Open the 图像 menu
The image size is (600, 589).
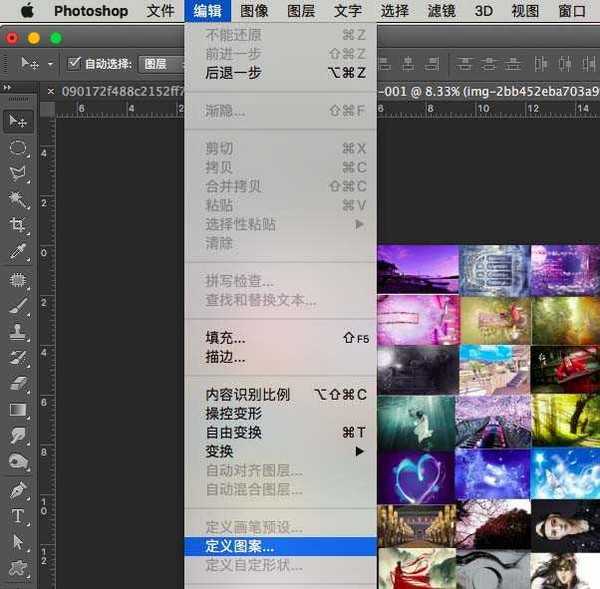pyautogui.click(x=254, y=11)
